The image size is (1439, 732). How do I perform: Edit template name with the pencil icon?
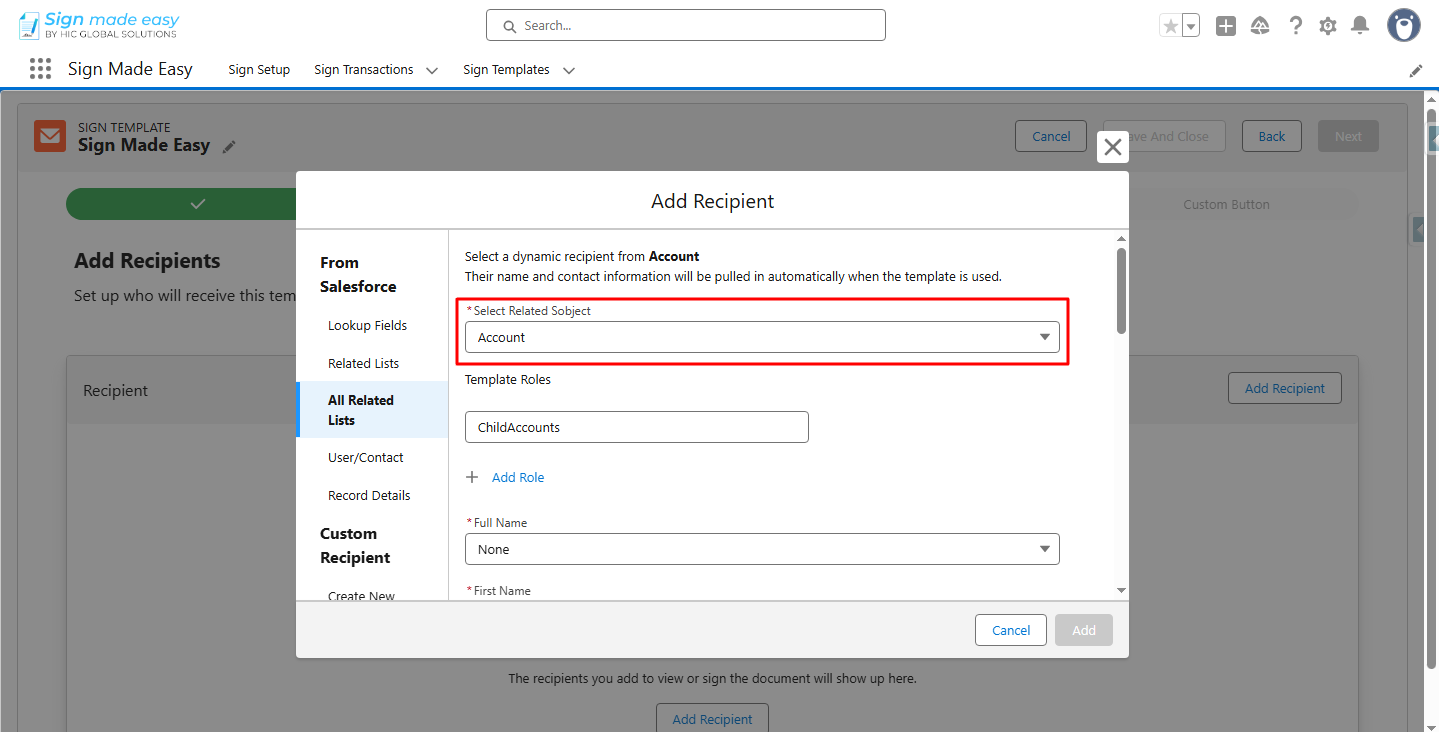(229, 147)
